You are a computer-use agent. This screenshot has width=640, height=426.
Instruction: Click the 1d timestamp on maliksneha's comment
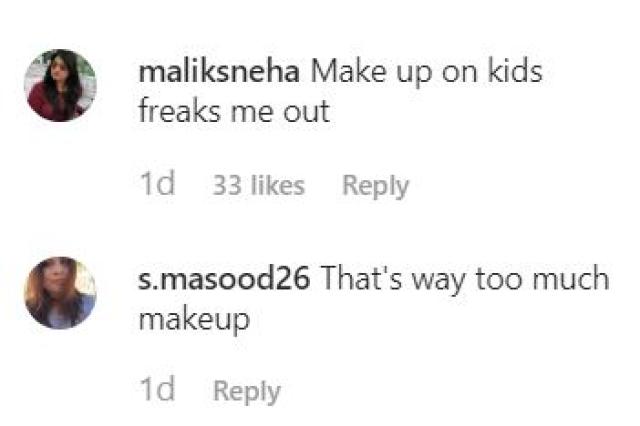coord(158,185)
